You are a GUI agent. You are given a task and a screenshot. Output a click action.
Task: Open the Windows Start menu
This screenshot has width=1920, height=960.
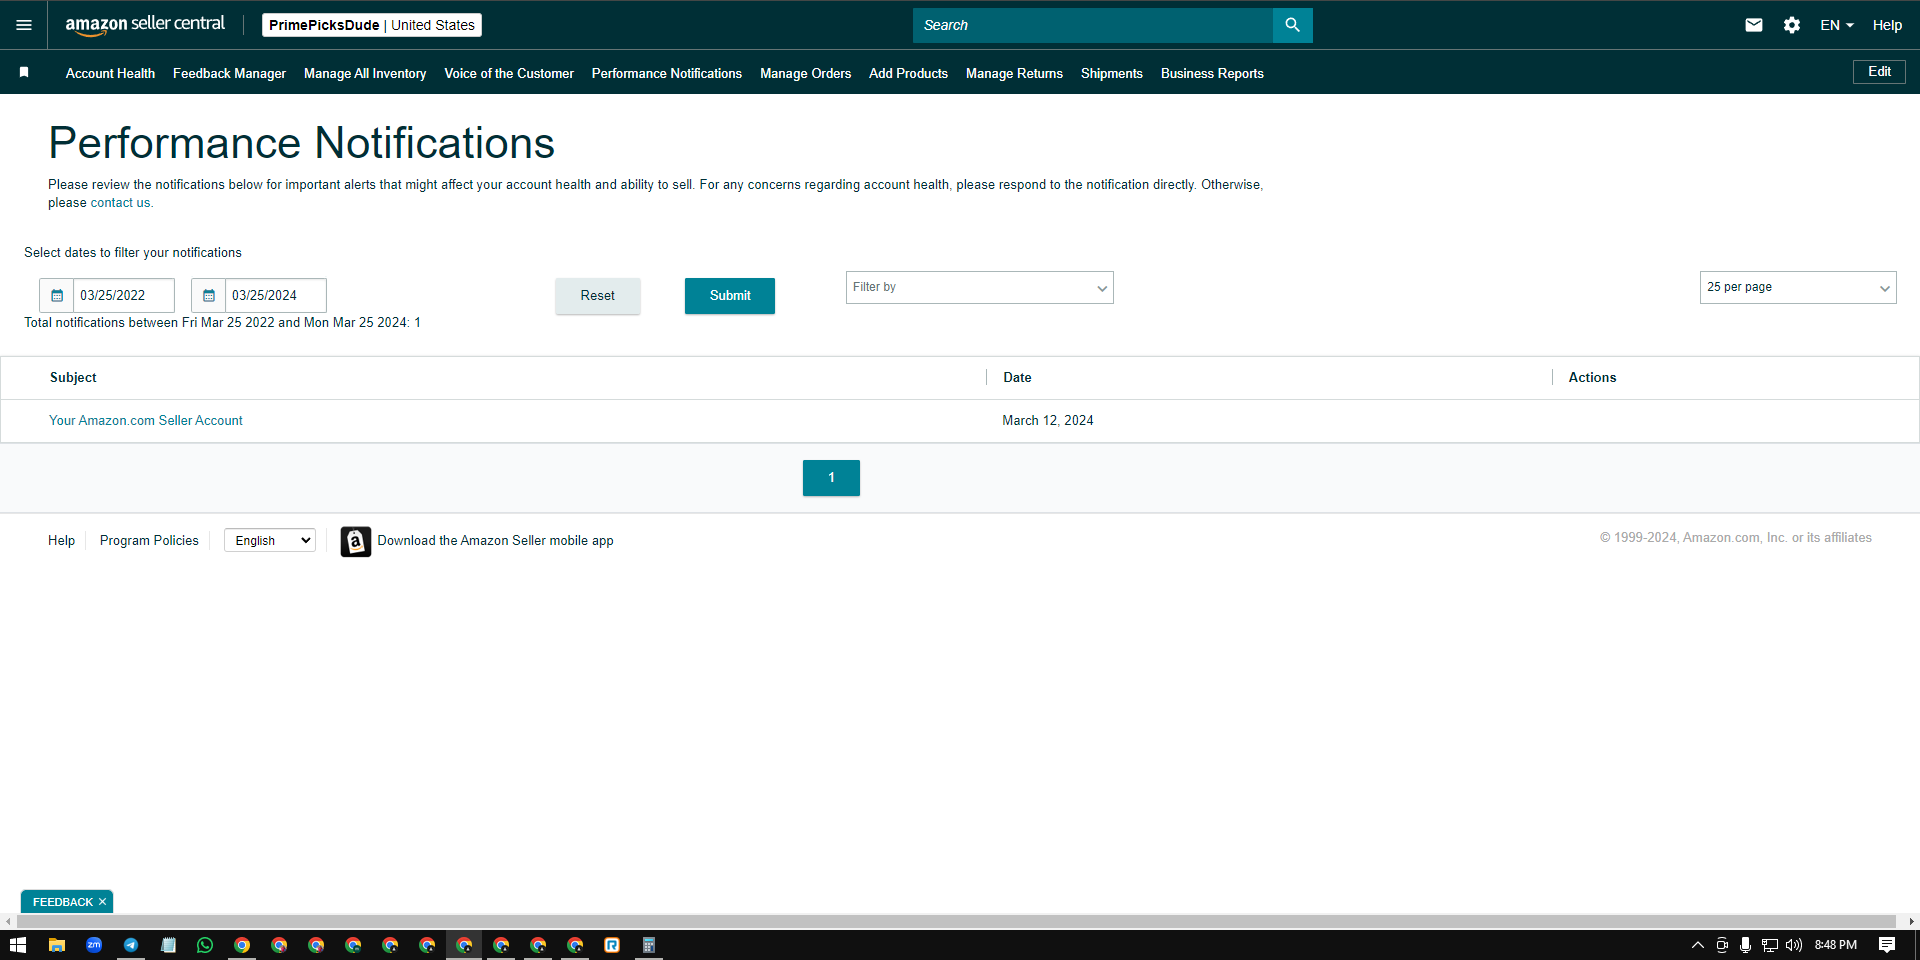click(x=17, y=945)
